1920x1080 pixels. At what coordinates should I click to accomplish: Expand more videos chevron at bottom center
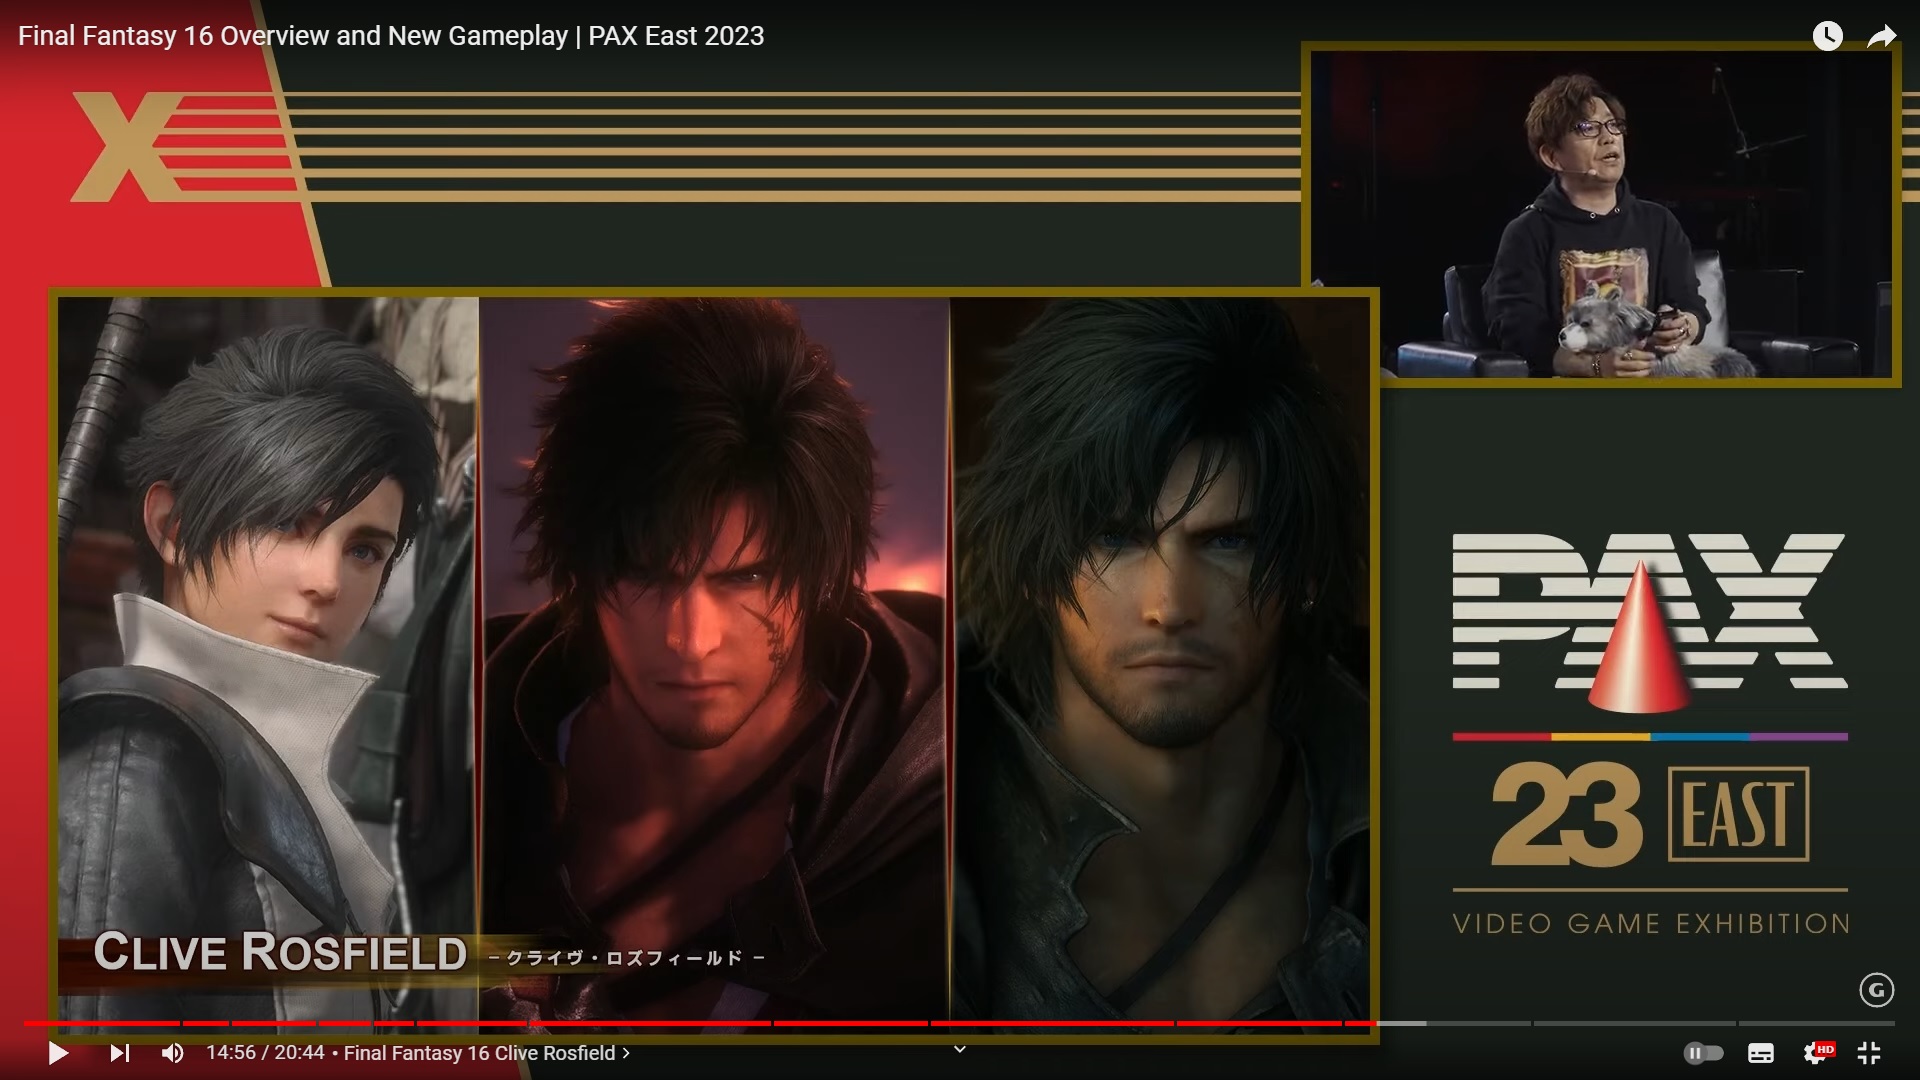[x=960, y=1049]
